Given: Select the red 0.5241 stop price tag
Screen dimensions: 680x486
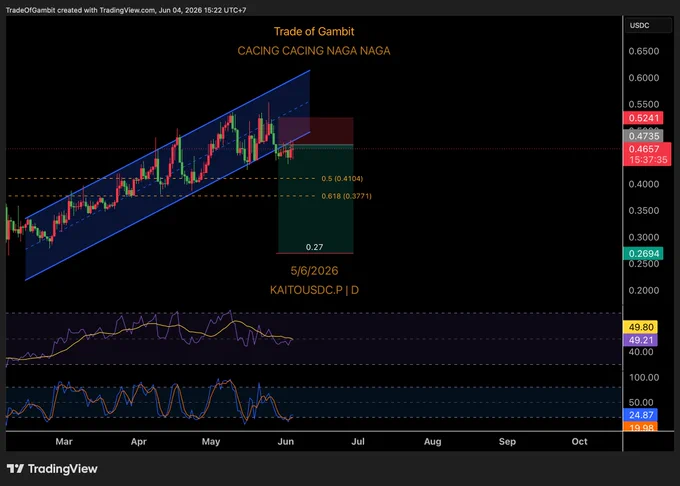Looking at the screenshot, I should 643,118.
